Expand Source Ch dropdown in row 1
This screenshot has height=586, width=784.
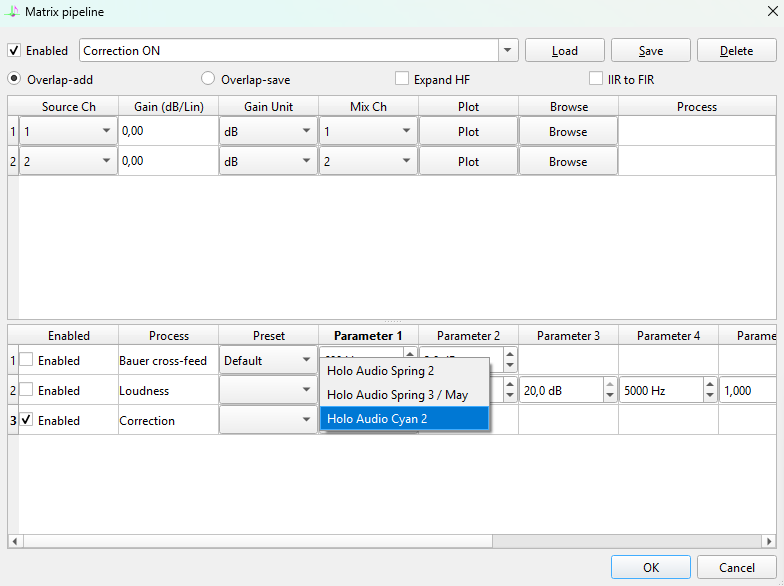[x=106, y=131]
